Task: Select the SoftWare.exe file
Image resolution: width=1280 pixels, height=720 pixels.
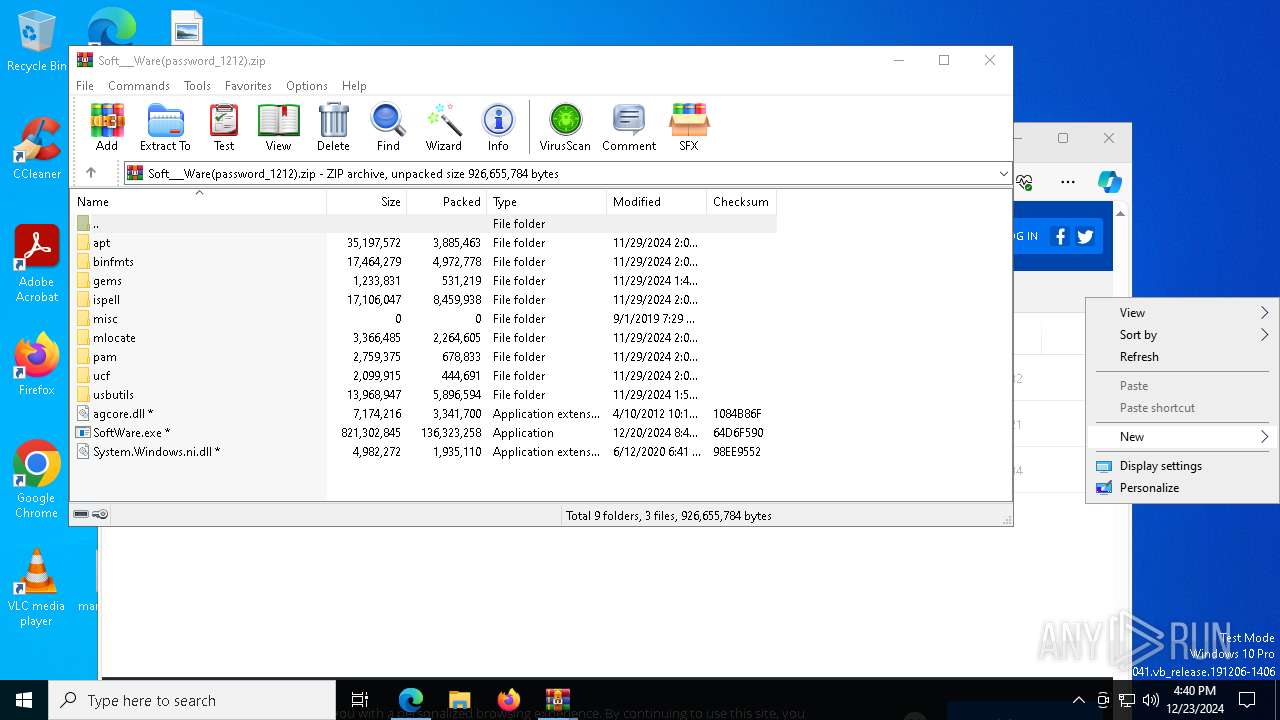Action: click(424, 433)
